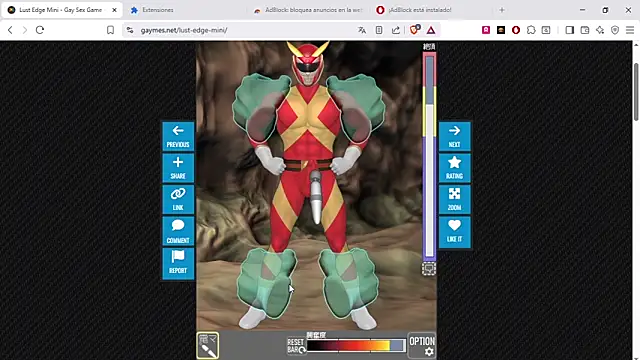Go forward in browser history
The height and width of the screenshot is (360, 640).
(x=24, y=30)
